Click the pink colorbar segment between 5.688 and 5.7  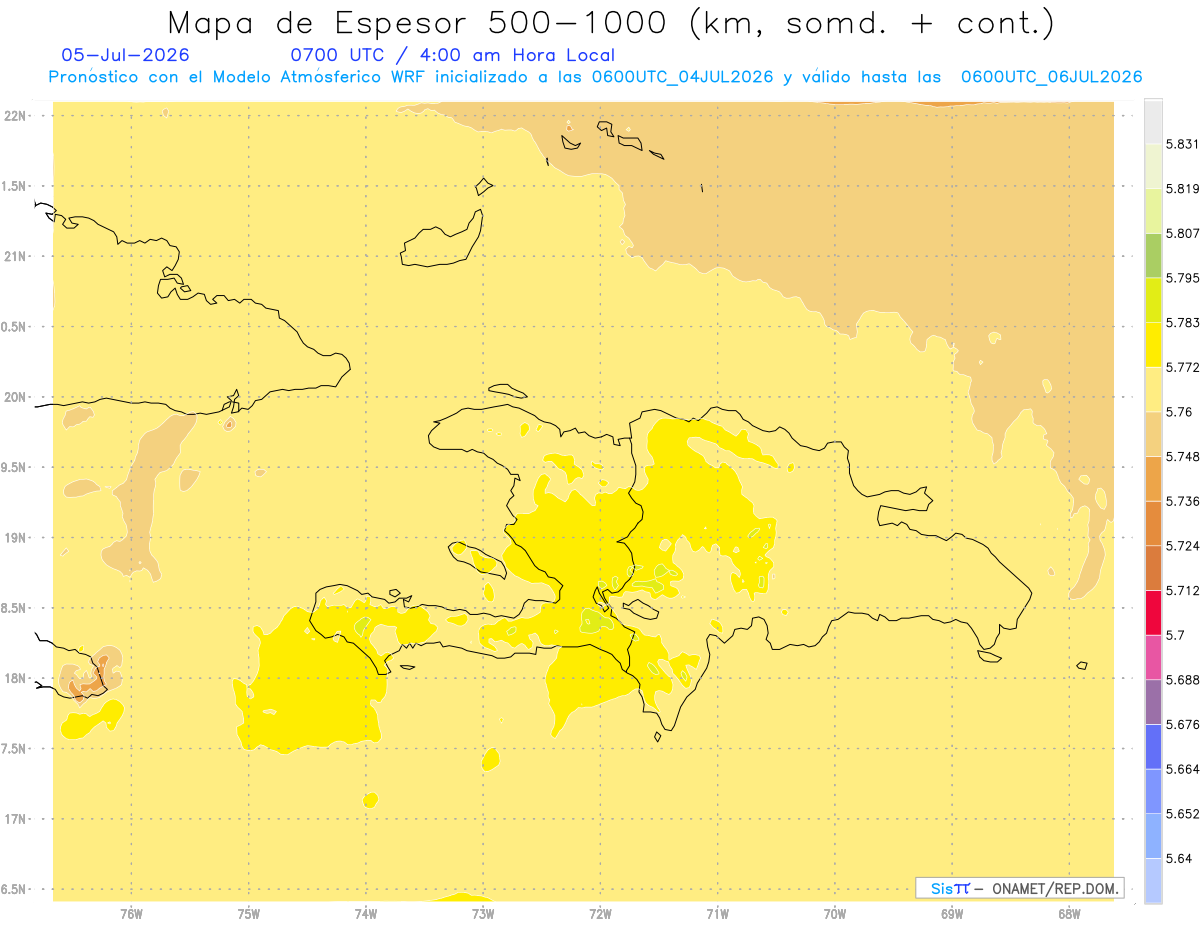[1153, 657]
